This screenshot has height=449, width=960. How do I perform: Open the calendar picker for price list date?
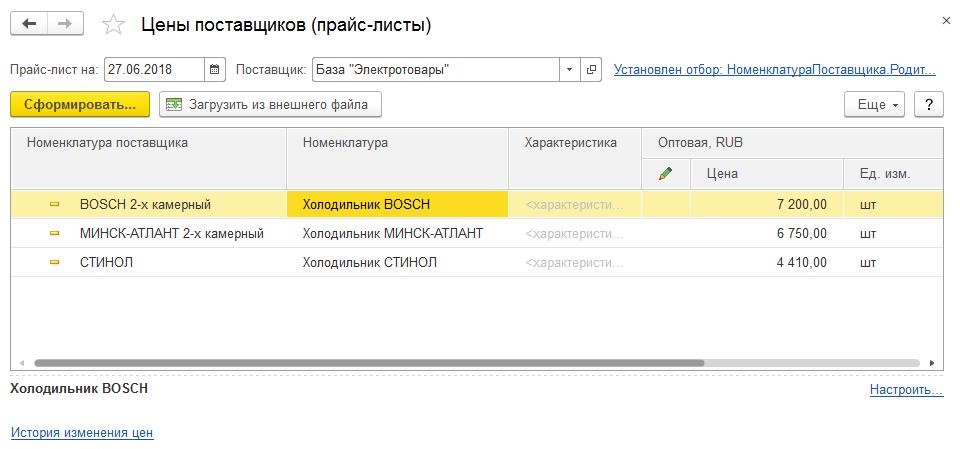coord(214,70)
